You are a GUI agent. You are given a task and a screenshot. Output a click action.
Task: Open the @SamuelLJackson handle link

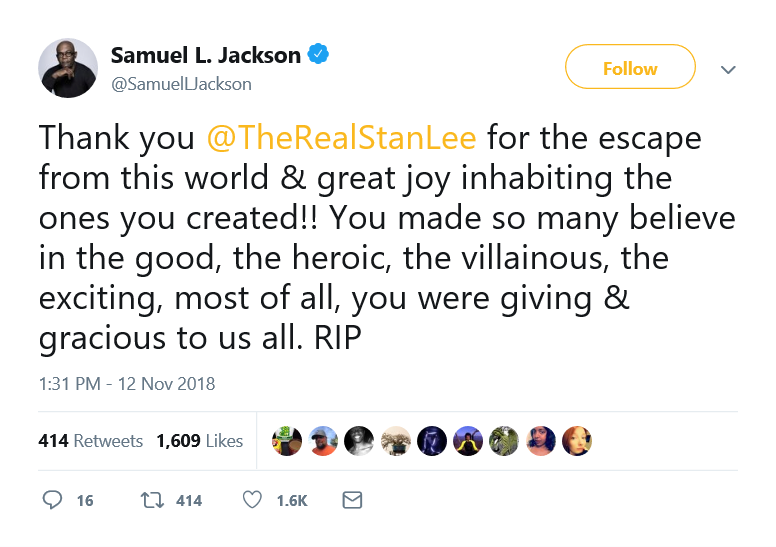[181, 84]
